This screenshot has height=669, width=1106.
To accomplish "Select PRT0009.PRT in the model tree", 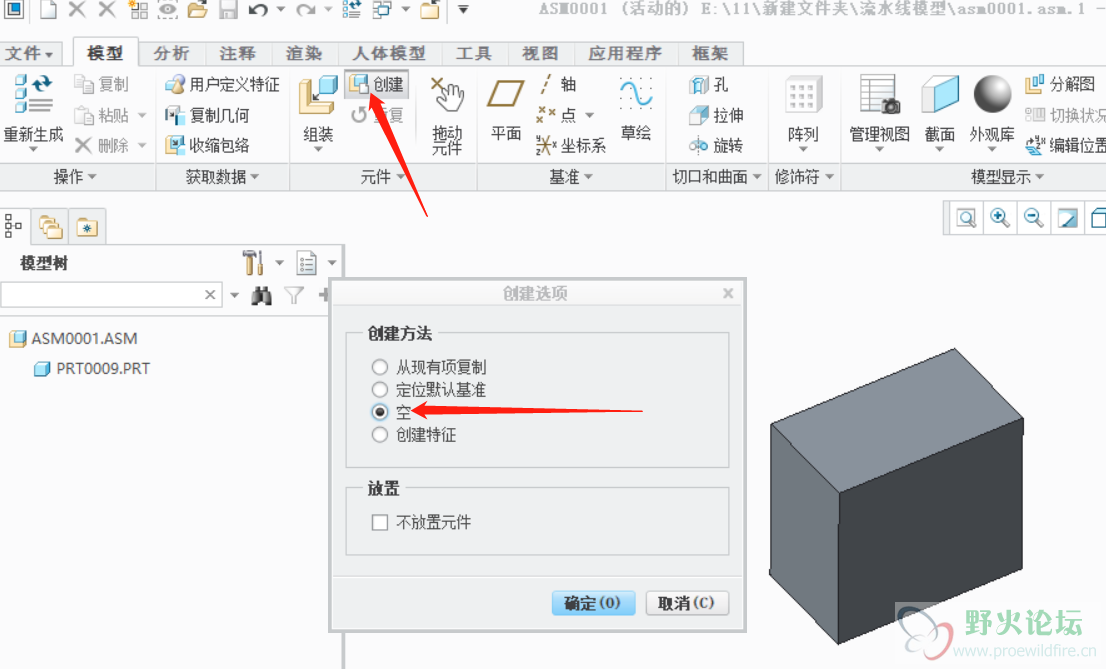I will click(x=92, y=368).
